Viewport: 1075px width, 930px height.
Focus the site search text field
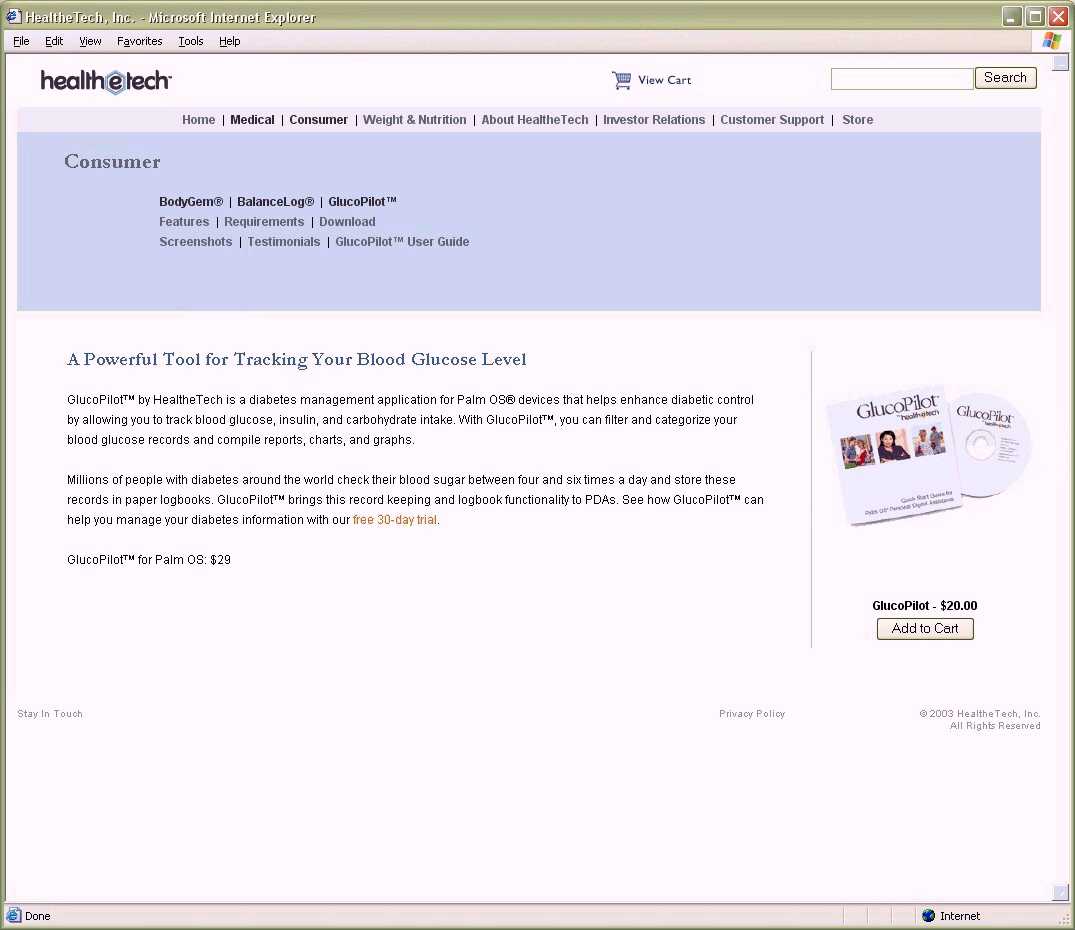901,79
